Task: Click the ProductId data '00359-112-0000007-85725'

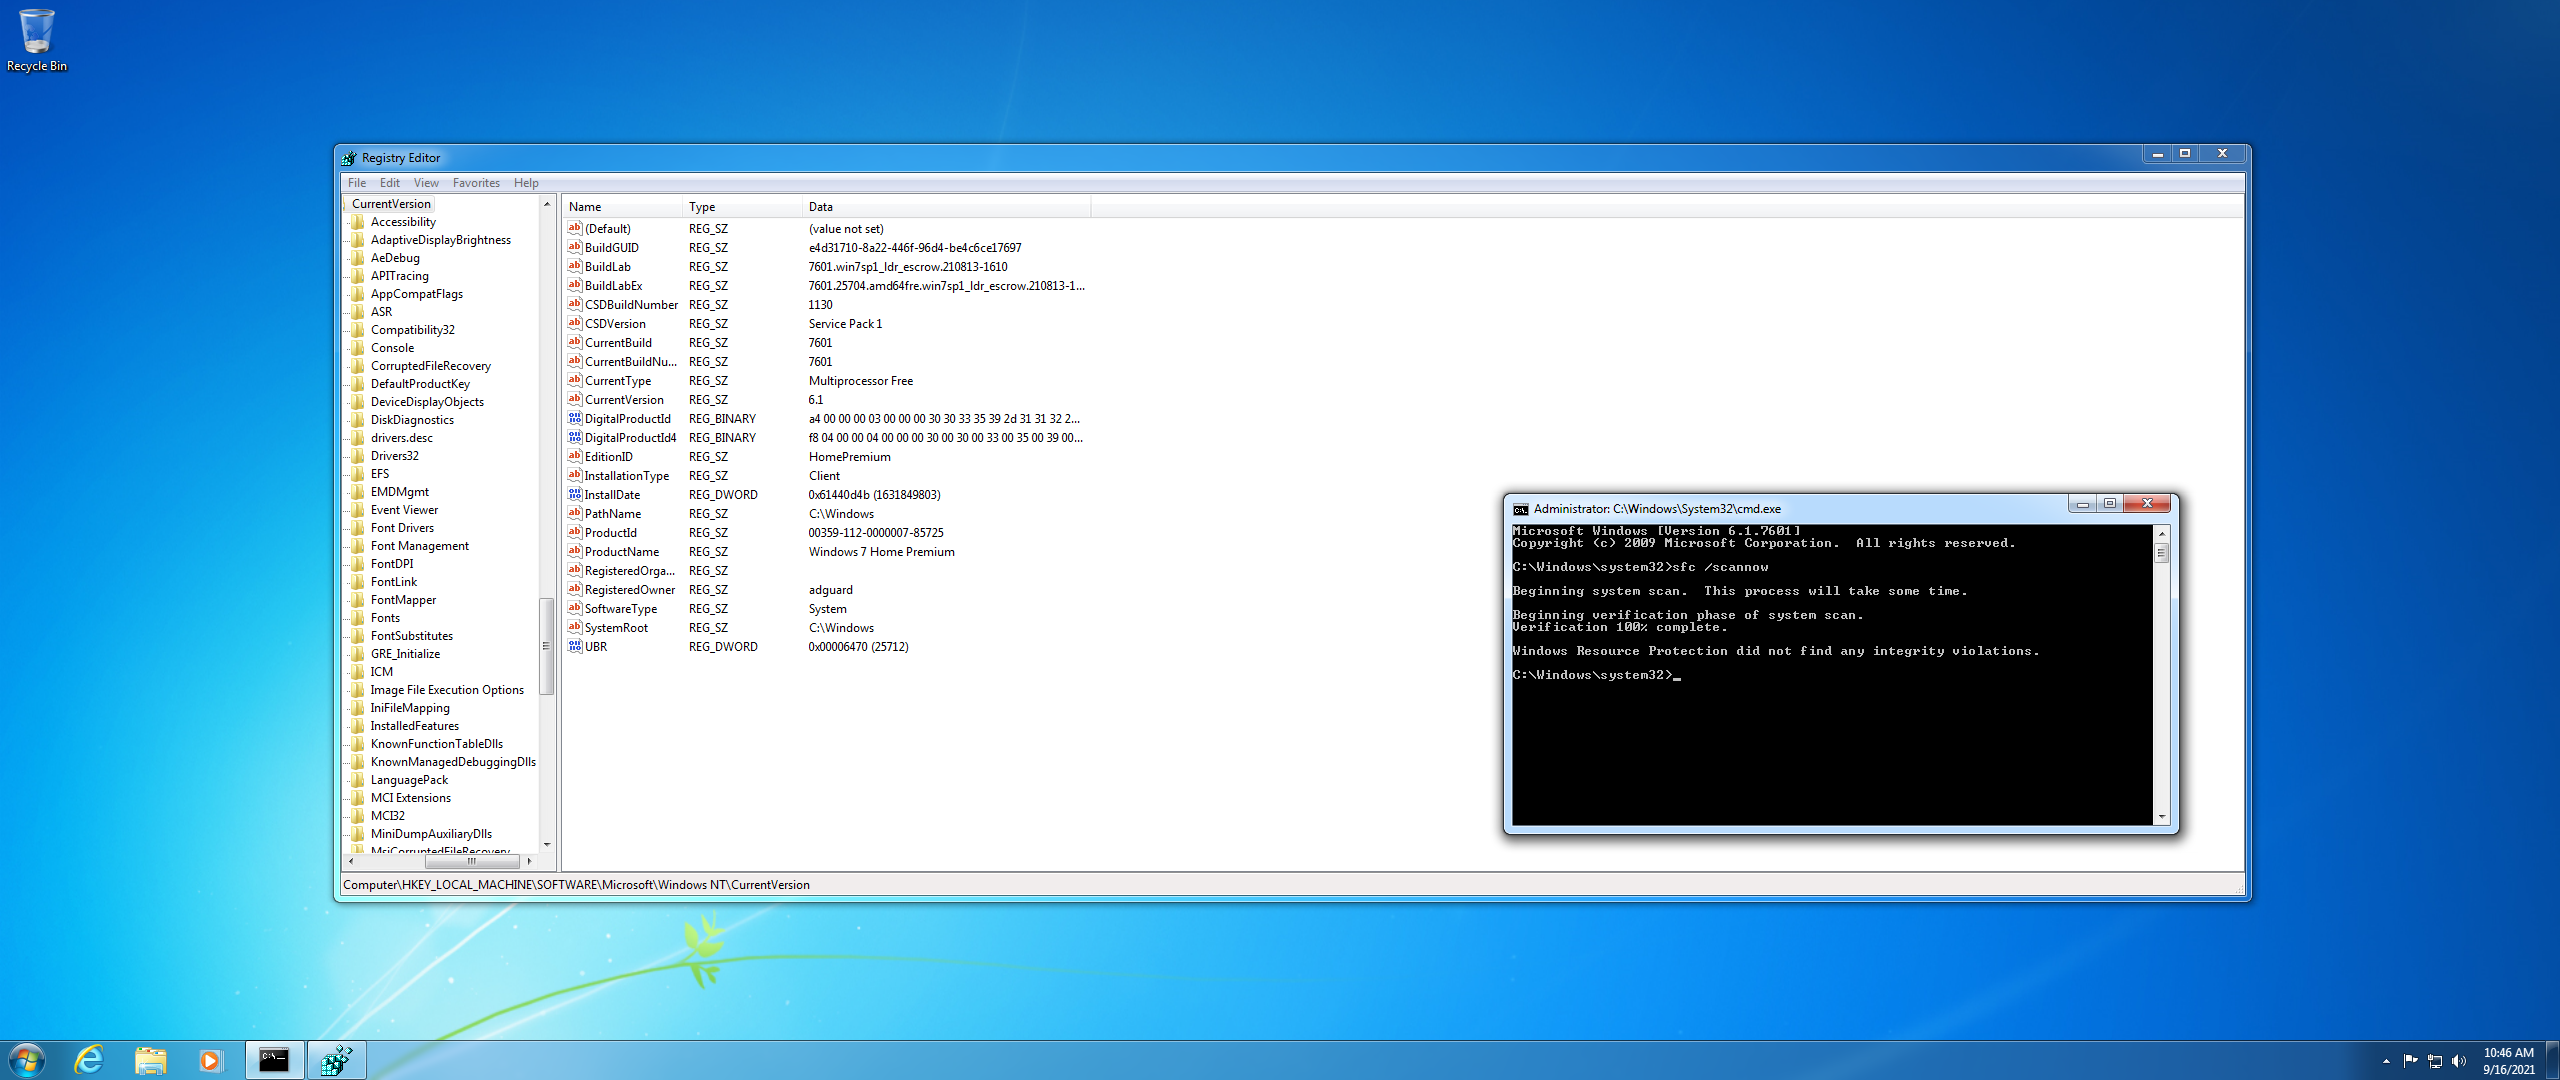Action: pos(876,533)
